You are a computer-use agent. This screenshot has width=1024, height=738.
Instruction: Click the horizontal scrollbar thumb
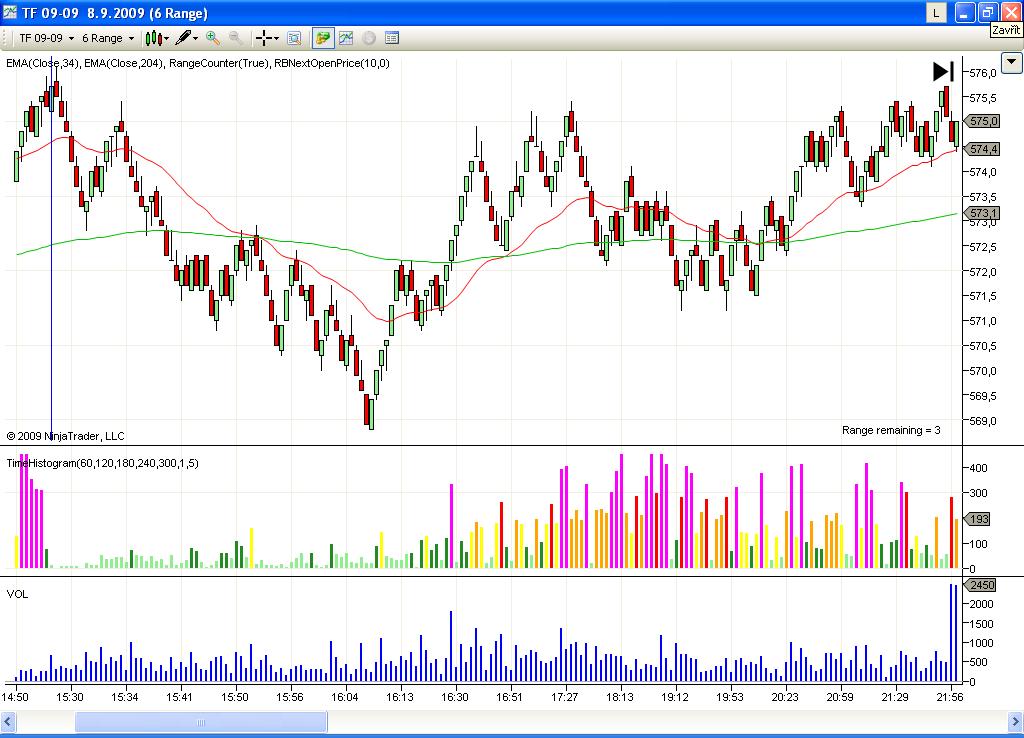point(200,722)
